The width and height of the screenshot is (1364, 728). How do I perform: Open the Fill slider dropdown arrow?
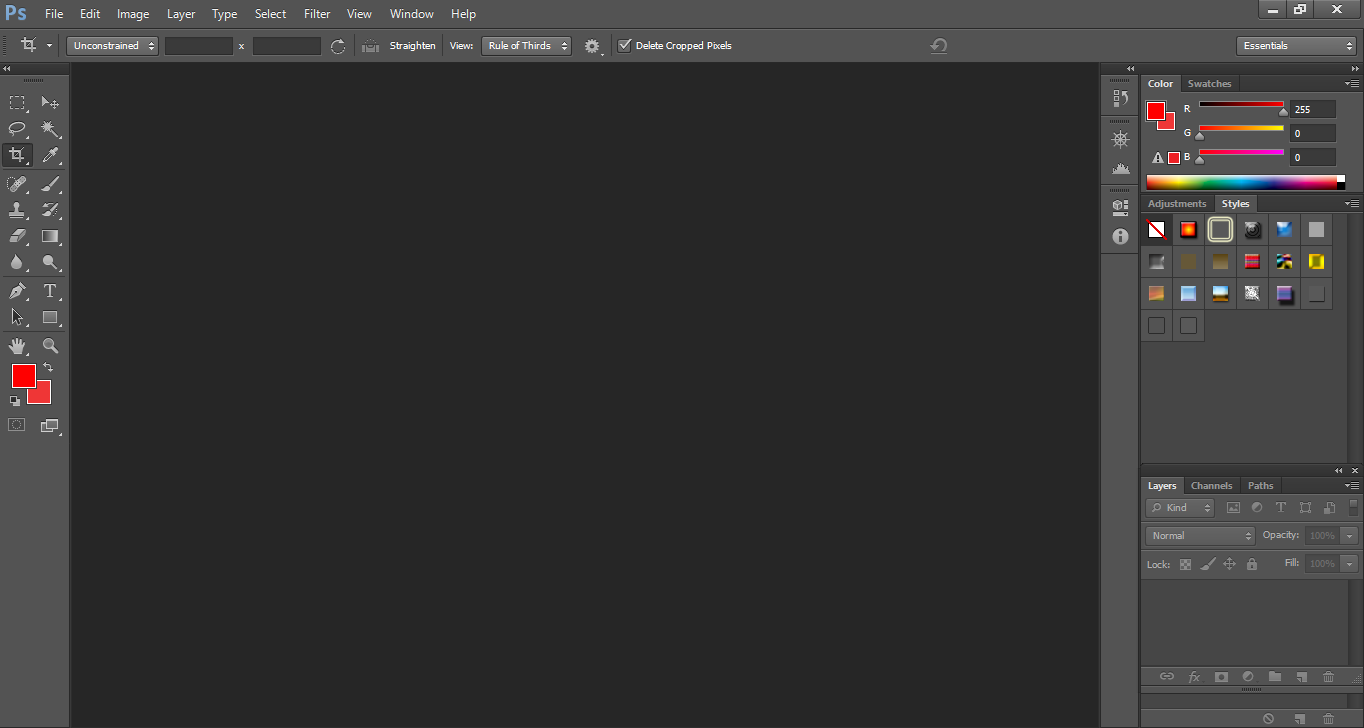[x=1350, y=564]
